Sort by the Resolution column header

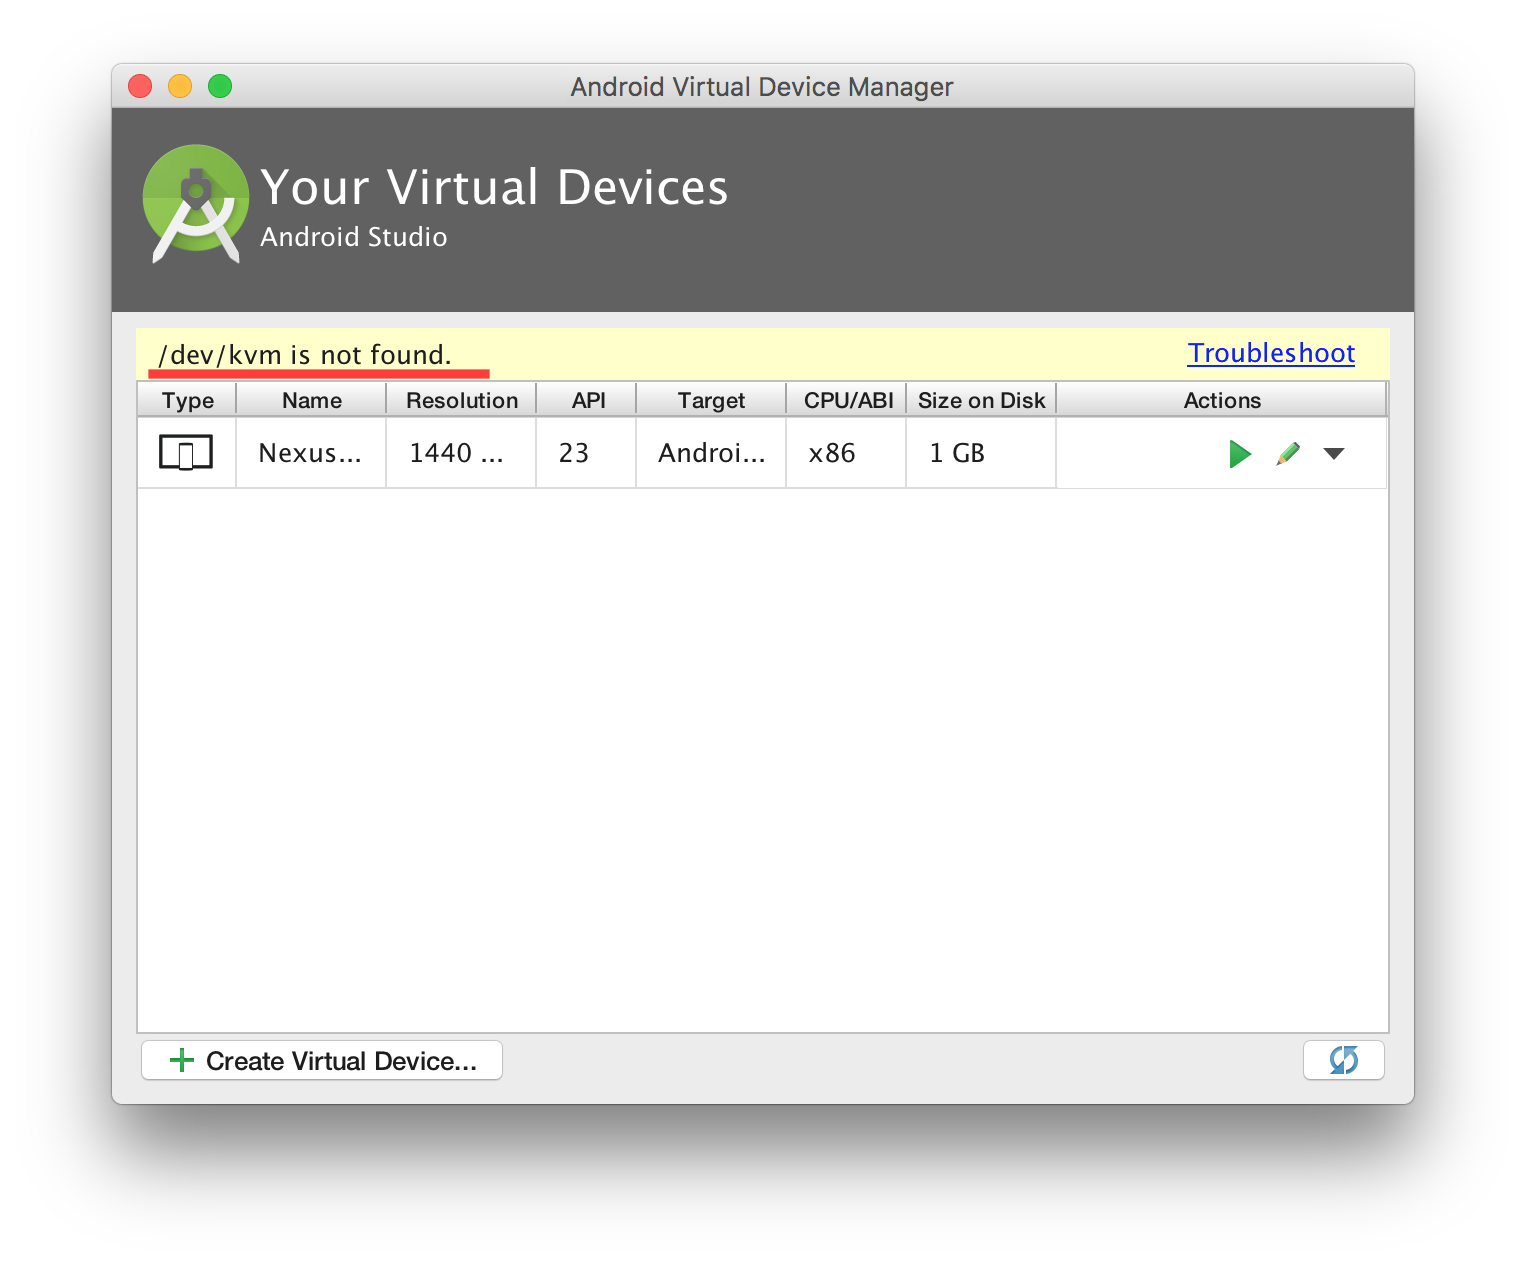[x=461, y=400]
